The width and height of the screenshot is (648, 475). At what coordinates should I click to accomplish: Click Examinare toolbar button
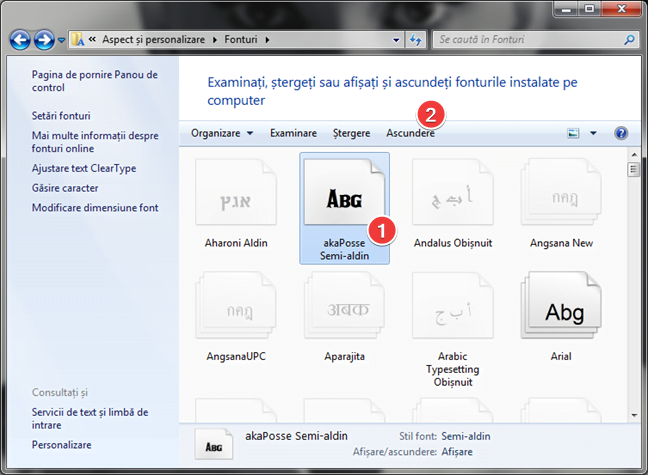pos(293,133)
